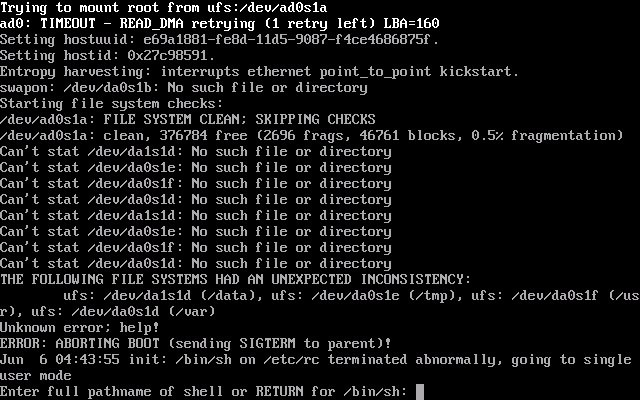Image resolution: width=641 pixels, height=402 pixels.
Task: Select the 'ad0: TIMEOUT - READ_DMA retrying' line
Action: (x=220, y=23)
